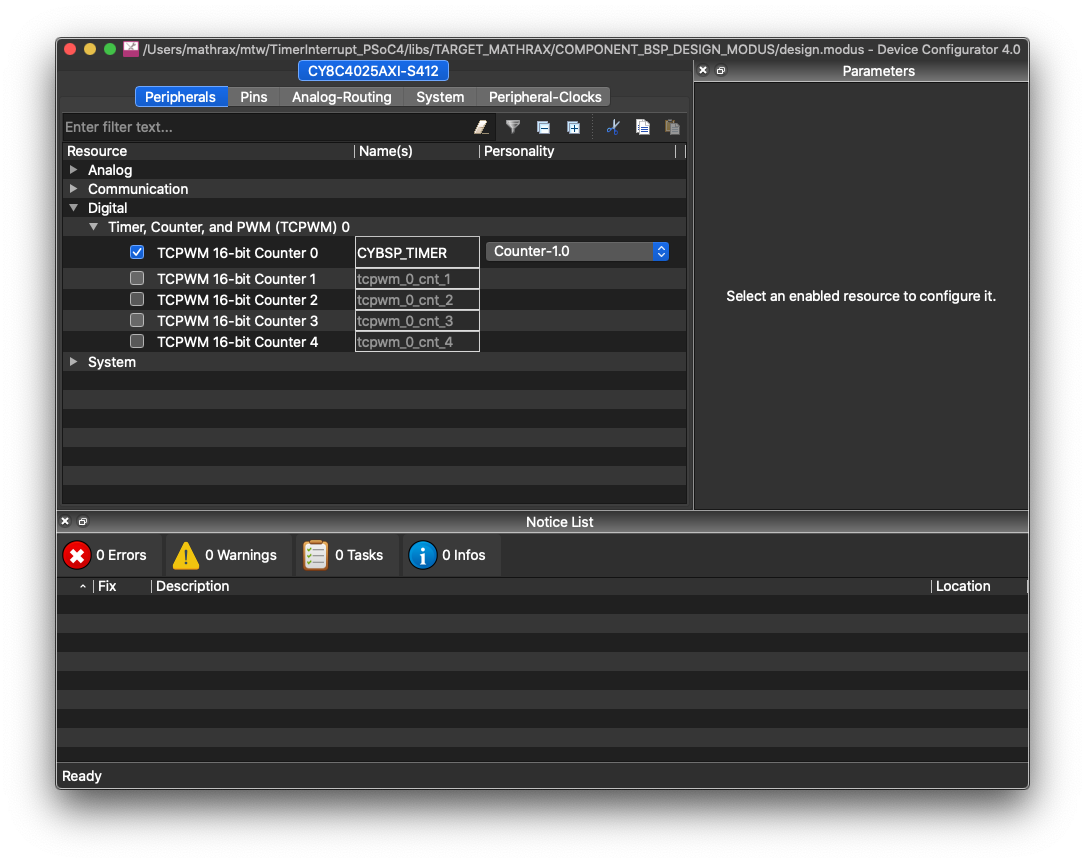Screen dimensions: 1085x863
Task: Switch to the Pins tab
Action: (x=253, y=97)
